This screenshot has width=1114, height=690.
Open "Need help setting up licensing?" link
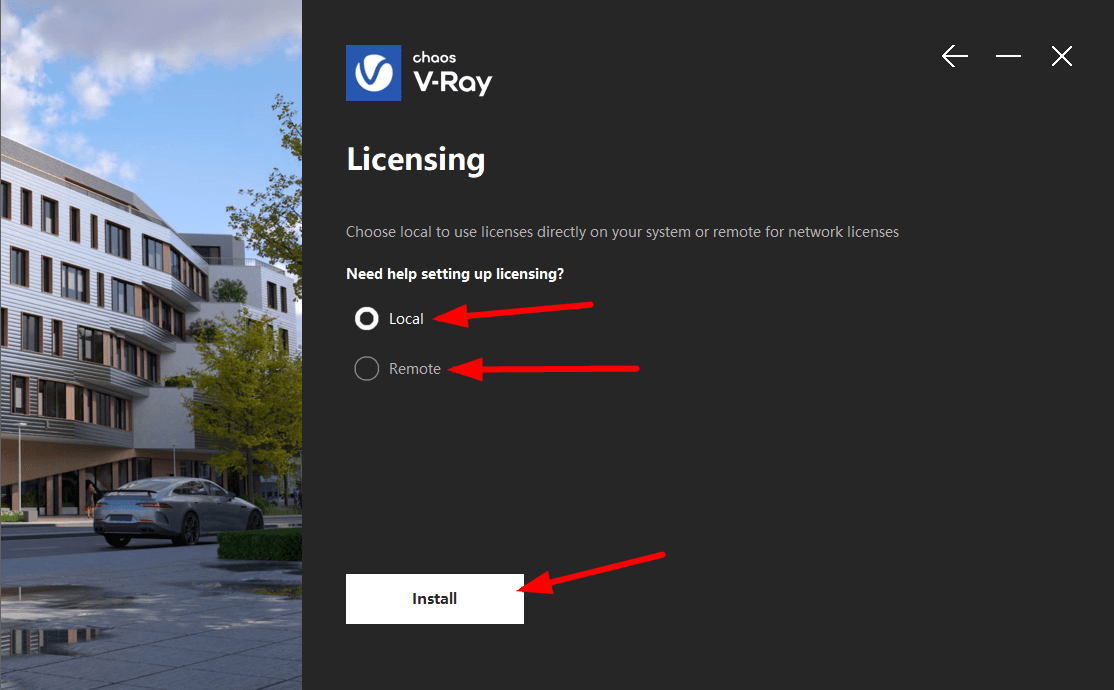tap(455, 274)
